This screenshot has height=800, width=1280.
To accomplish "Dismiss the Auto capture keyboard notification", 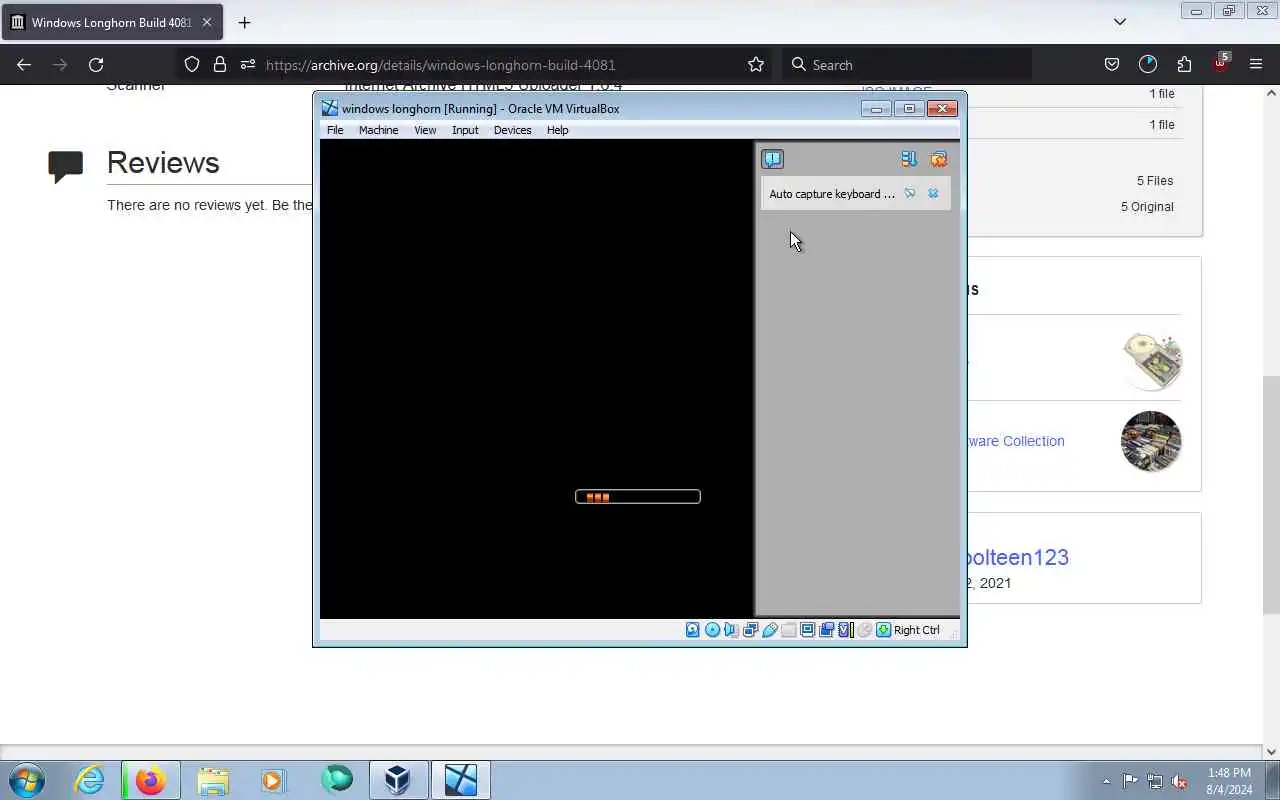I will [933, 194].
